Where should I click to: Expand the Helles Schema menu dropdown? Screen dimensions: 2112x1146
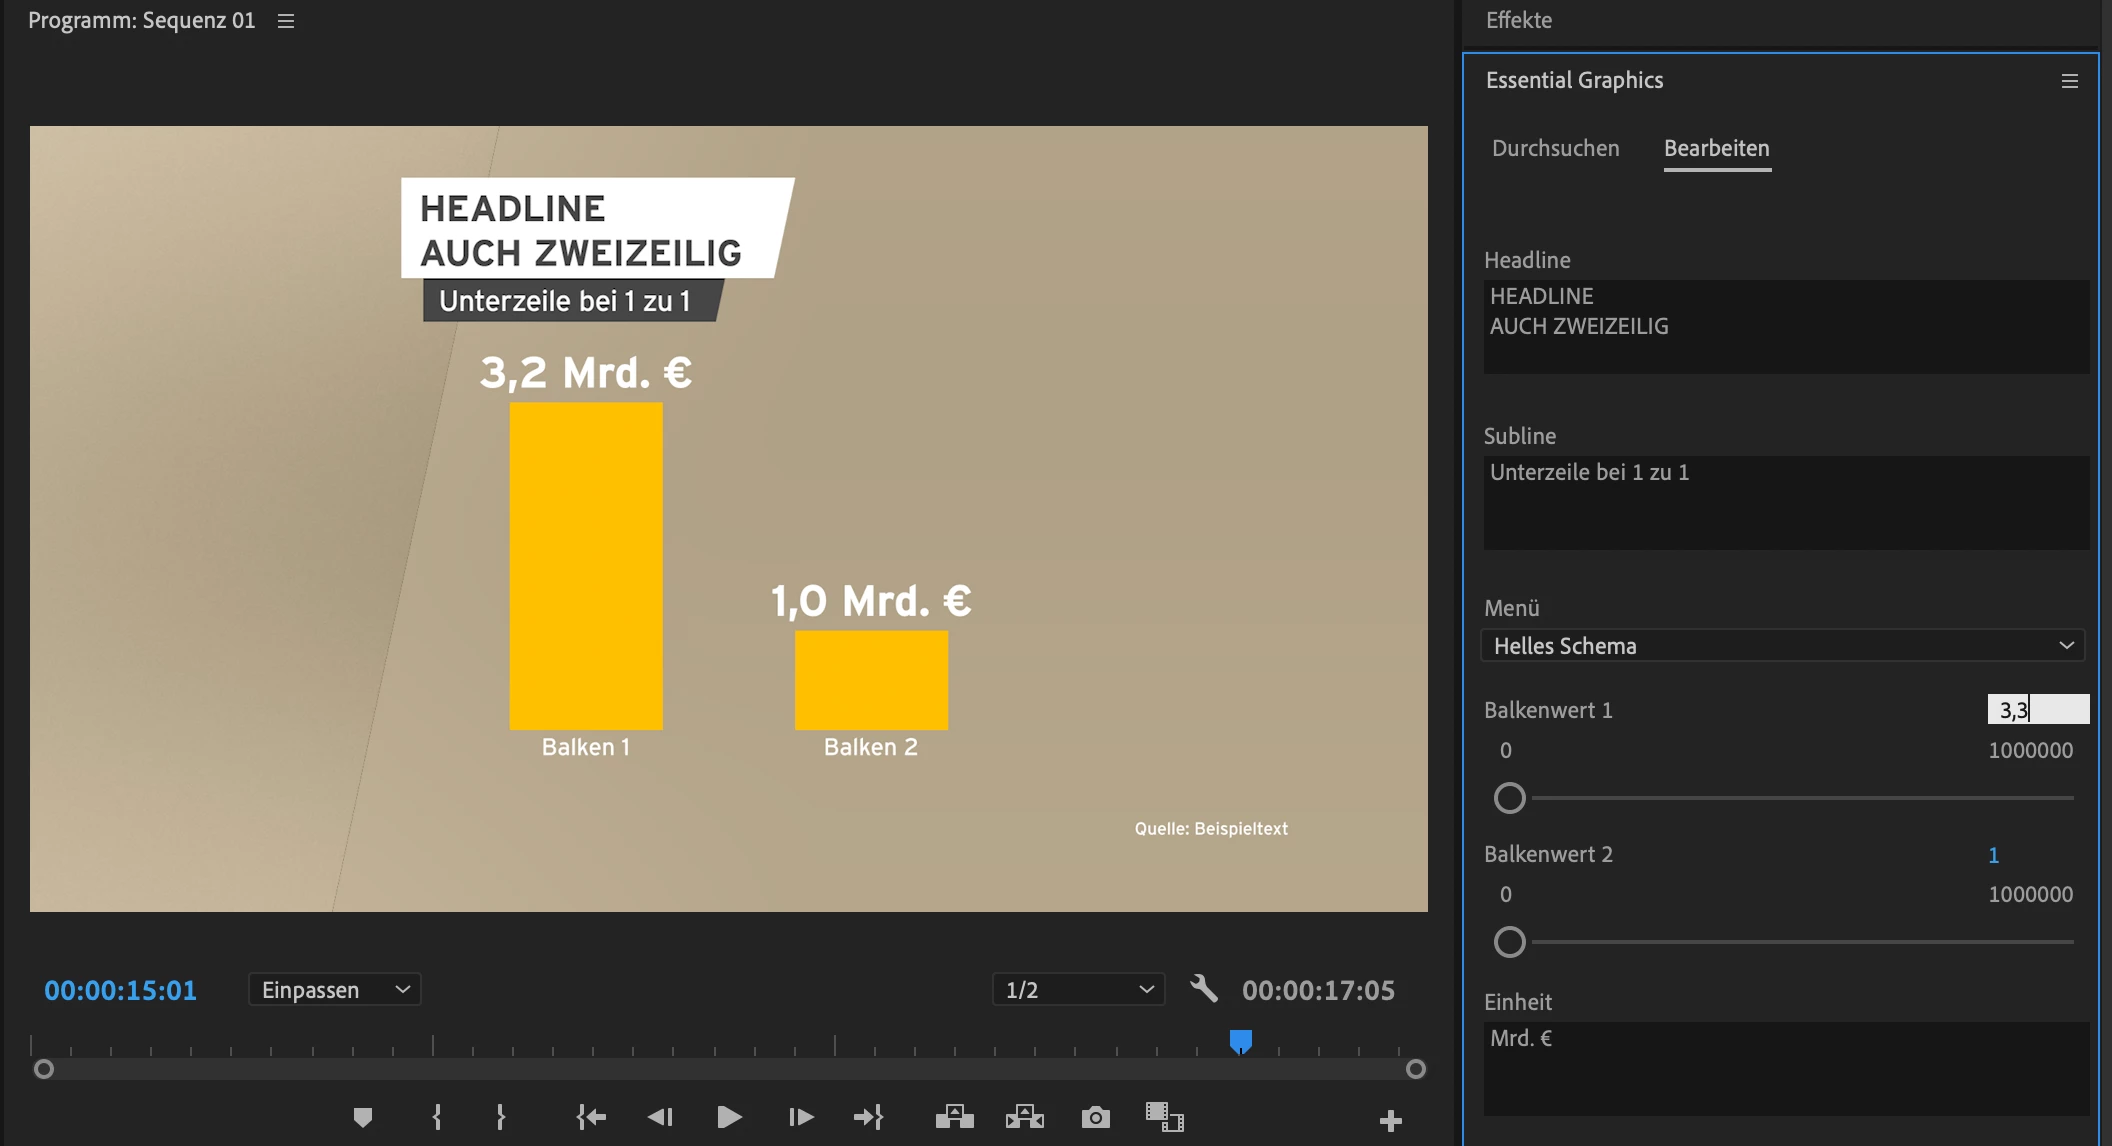coord(1782,646)
